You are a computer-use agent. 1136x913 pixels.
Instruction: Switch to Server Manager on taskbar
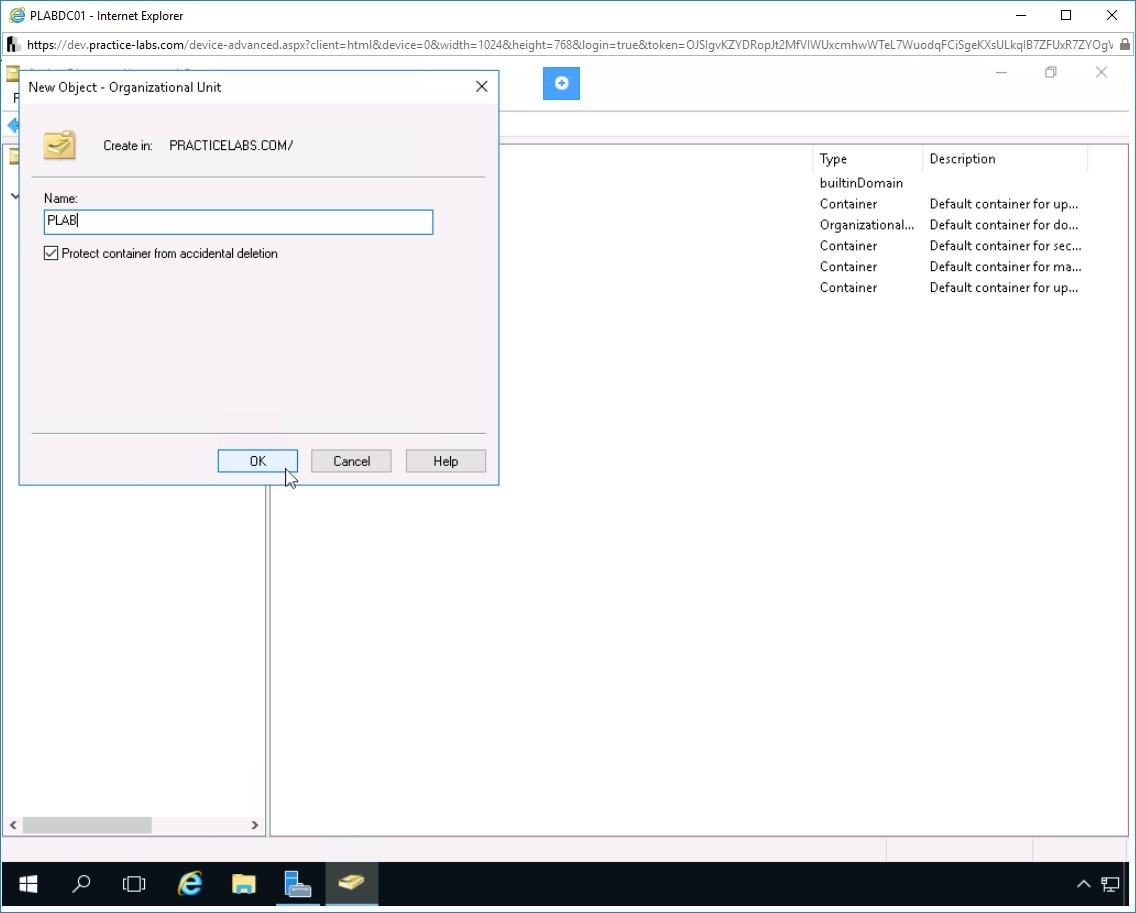298,884
